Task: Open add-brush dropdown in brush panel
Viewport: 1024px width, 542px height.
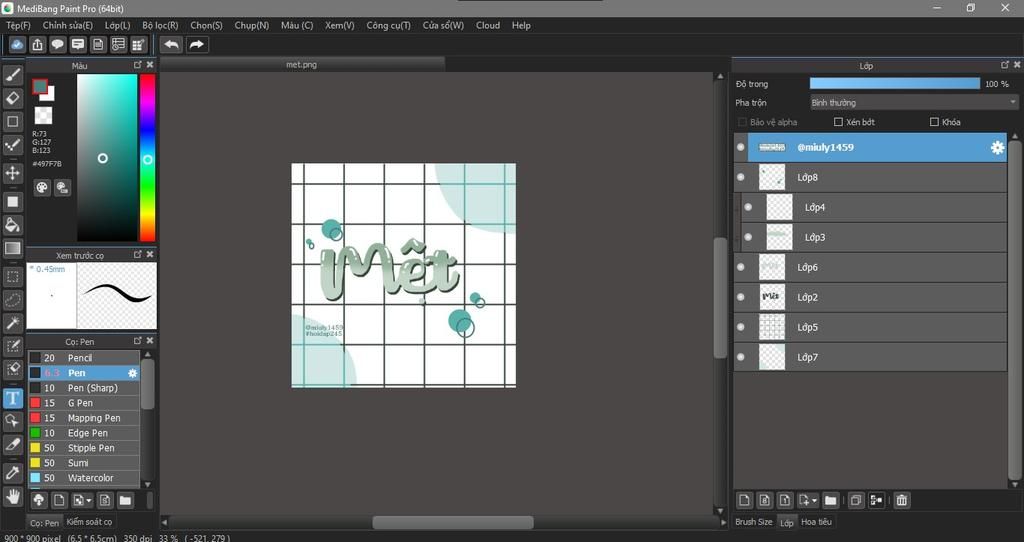Action: (x=89, y=501)
